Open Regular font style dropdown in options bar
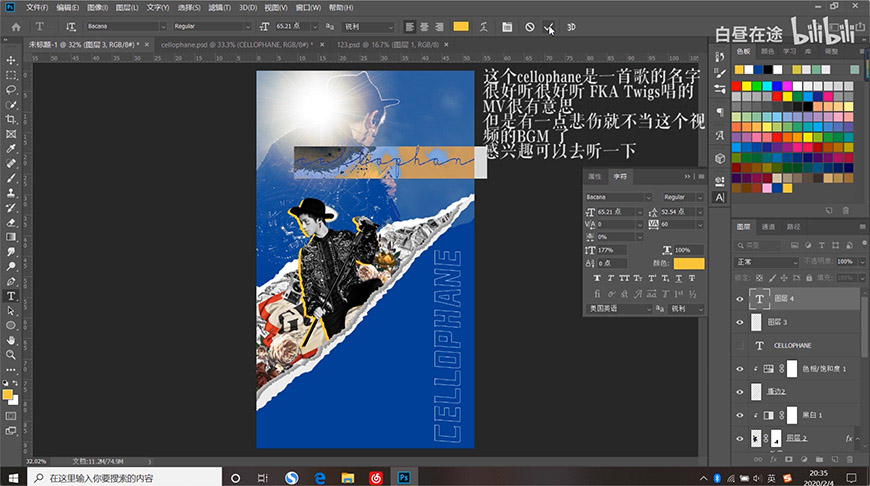Image resolution: width=870 pixels, height=486 pixels. (x=248, y=27)
